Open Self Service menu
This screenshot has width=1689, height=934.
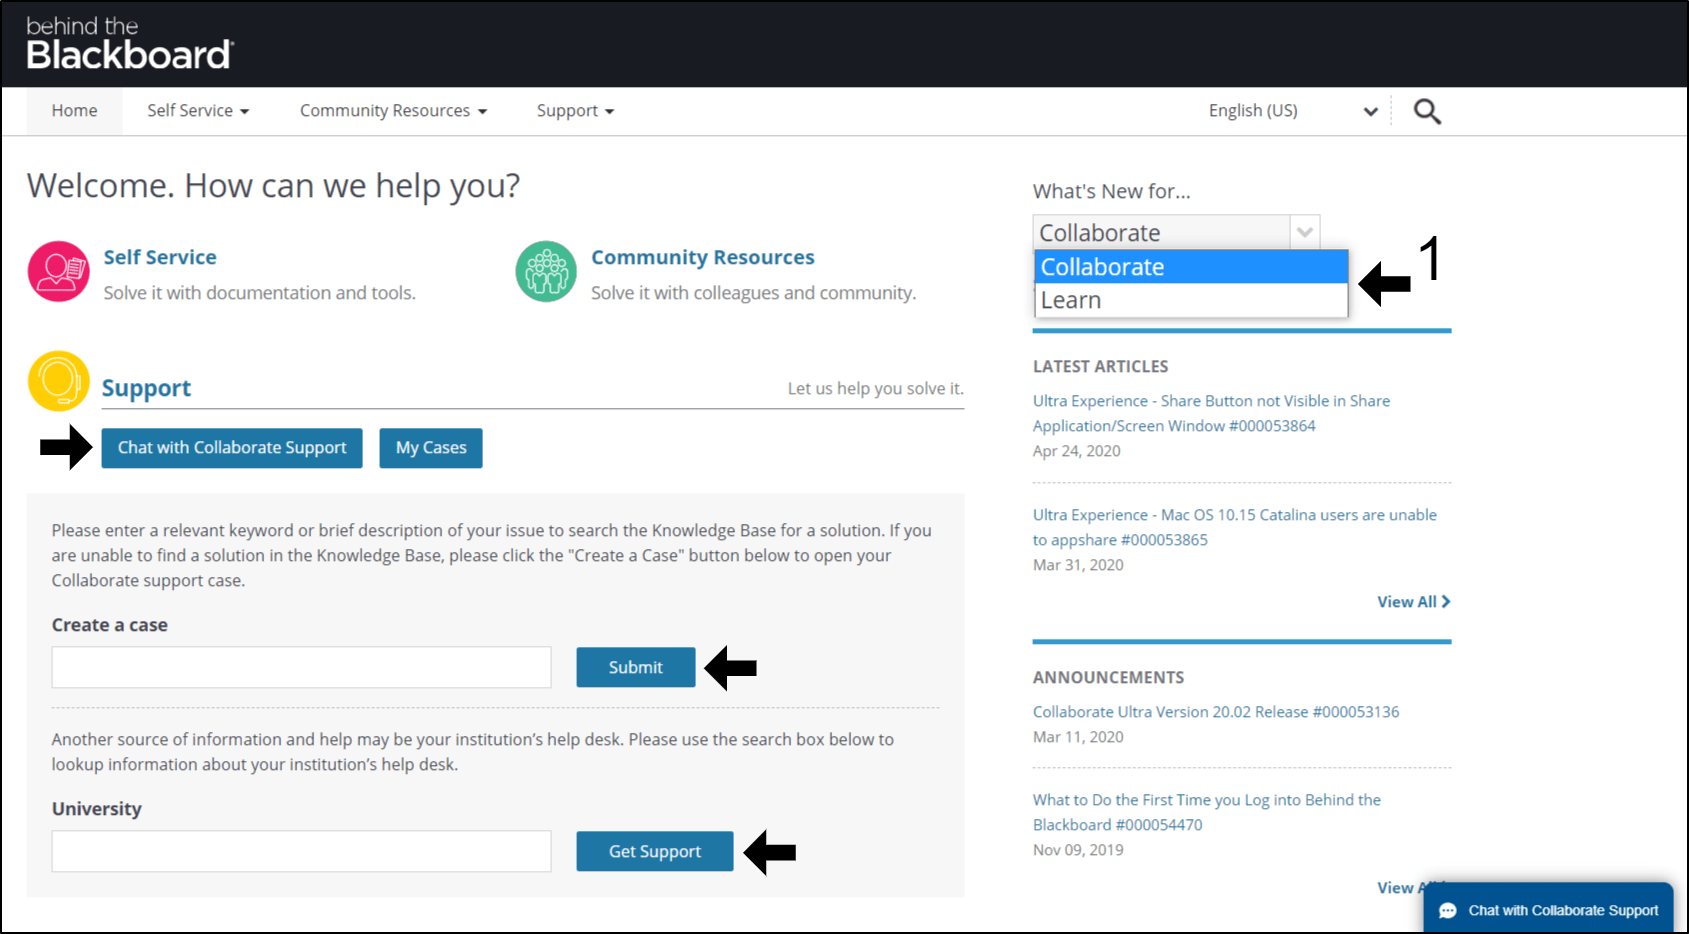[x=198, y=111]
